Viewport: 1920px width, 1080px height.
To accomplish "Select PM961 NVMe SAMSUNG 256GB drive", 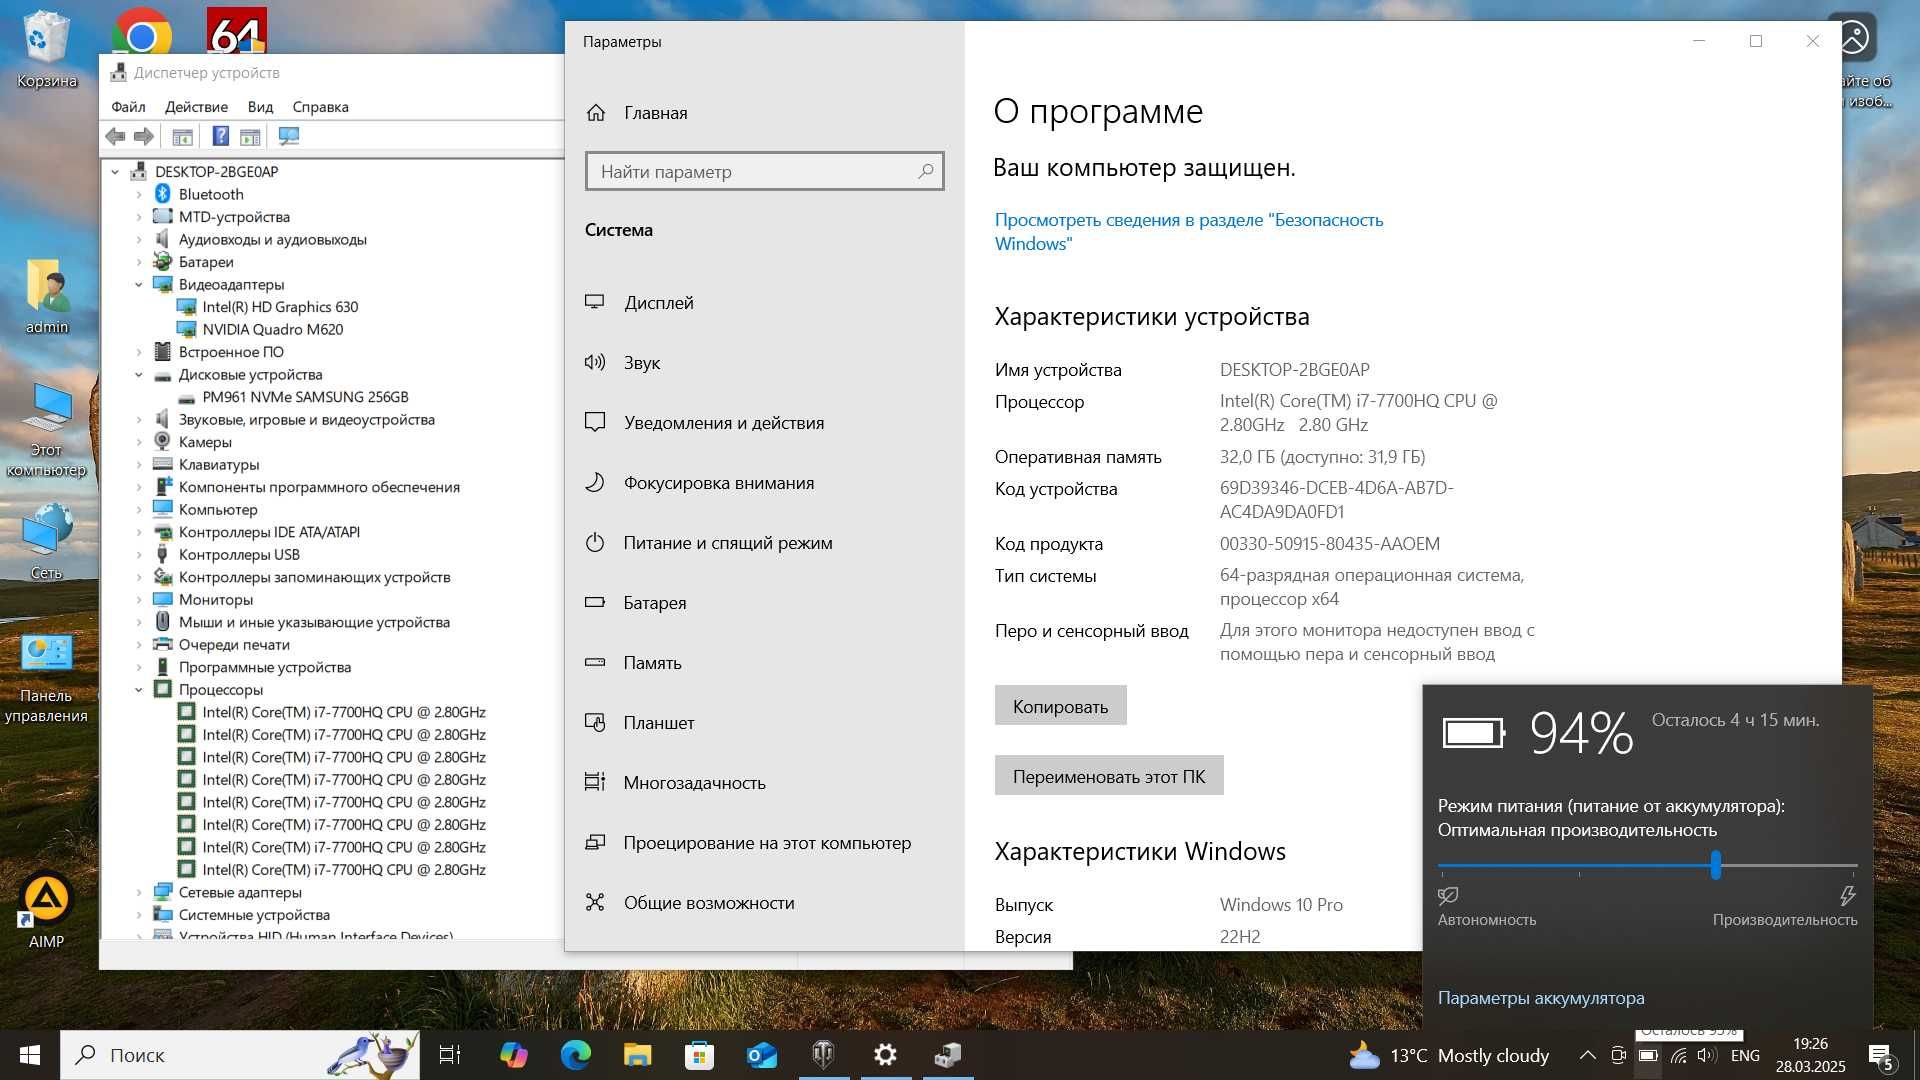I will (305, 397).
